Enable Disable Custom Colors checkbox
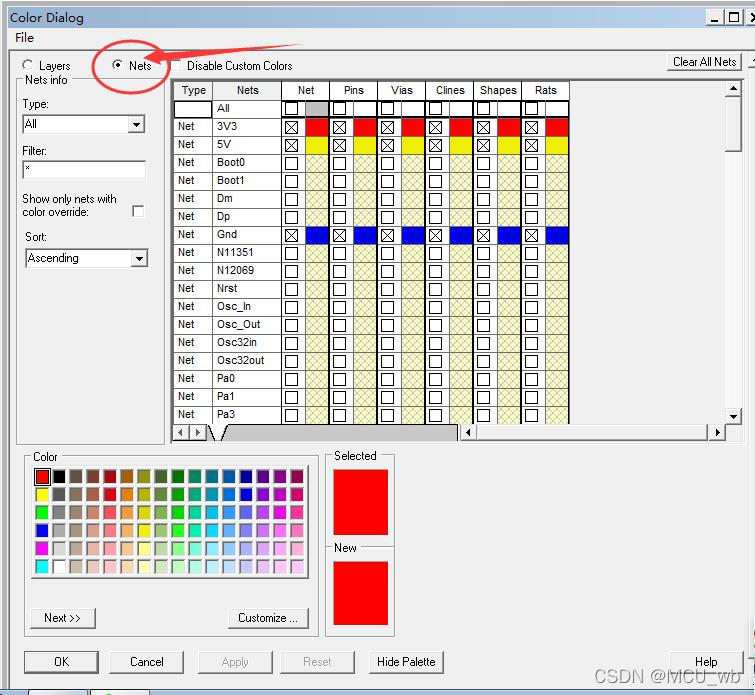 (x=177, y=66)
